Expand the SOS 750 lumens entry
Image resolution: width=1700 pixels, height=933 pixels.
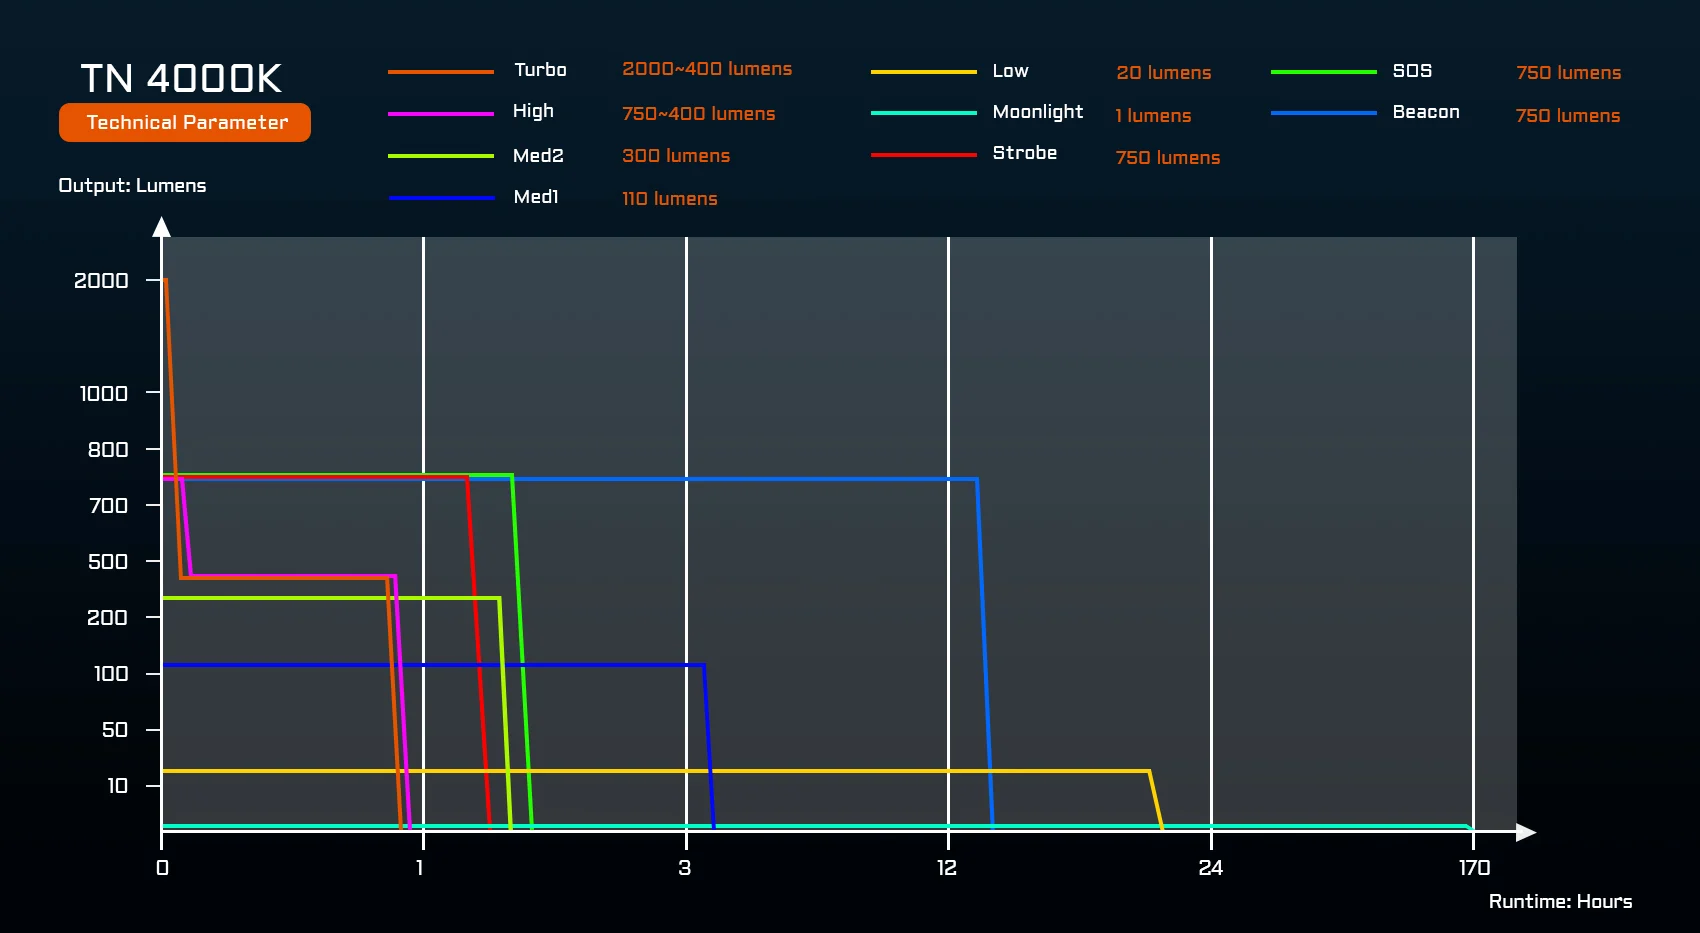point(1568,72)
